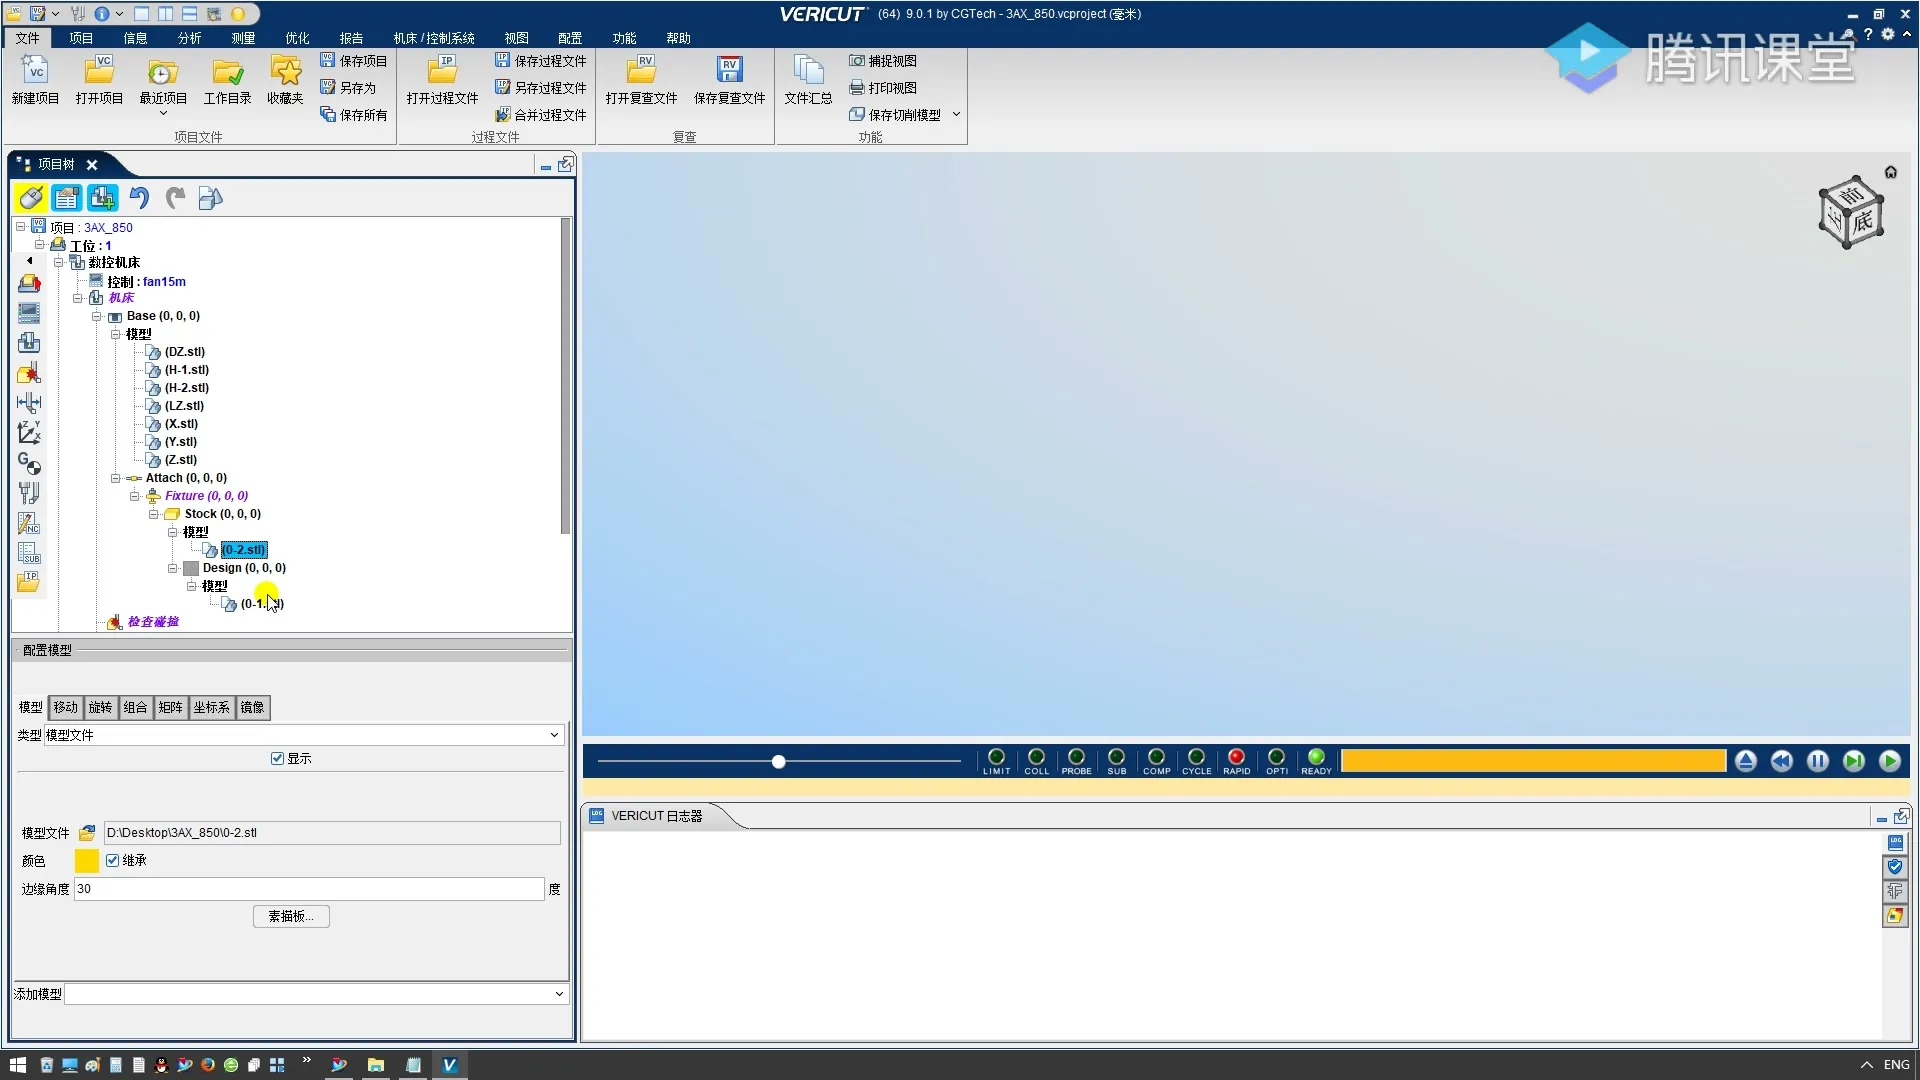
Task: Uncheck the 继承 inherit color checkbox
Action: pyautogui.click(x=113, y=861)
